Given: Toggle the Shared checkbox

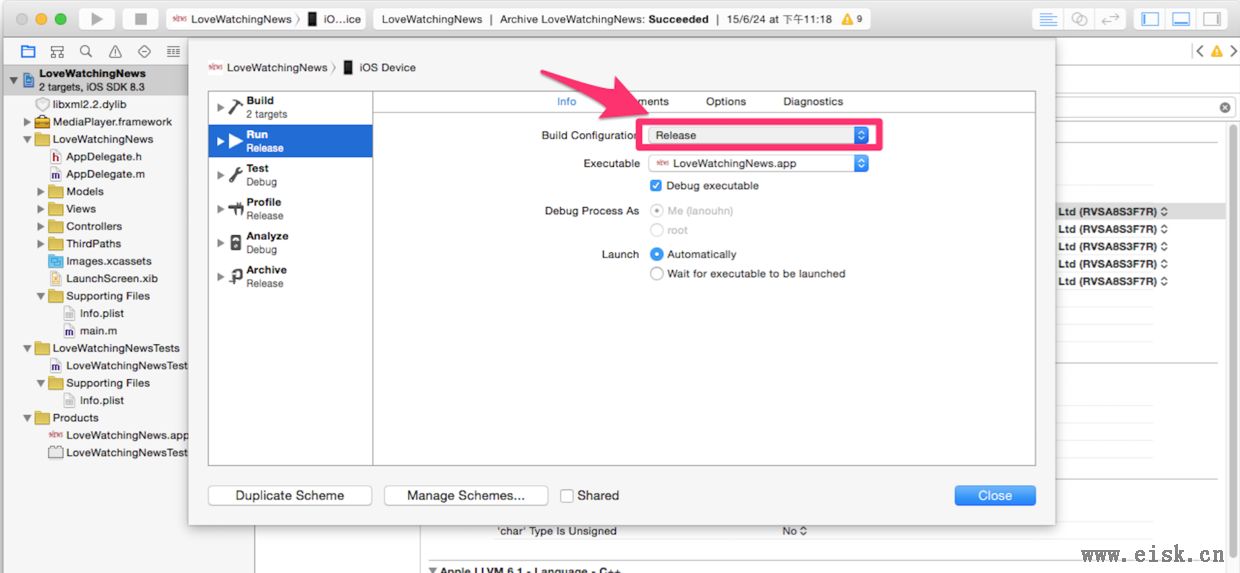Looking at the screenshot, I should (567, 496).
